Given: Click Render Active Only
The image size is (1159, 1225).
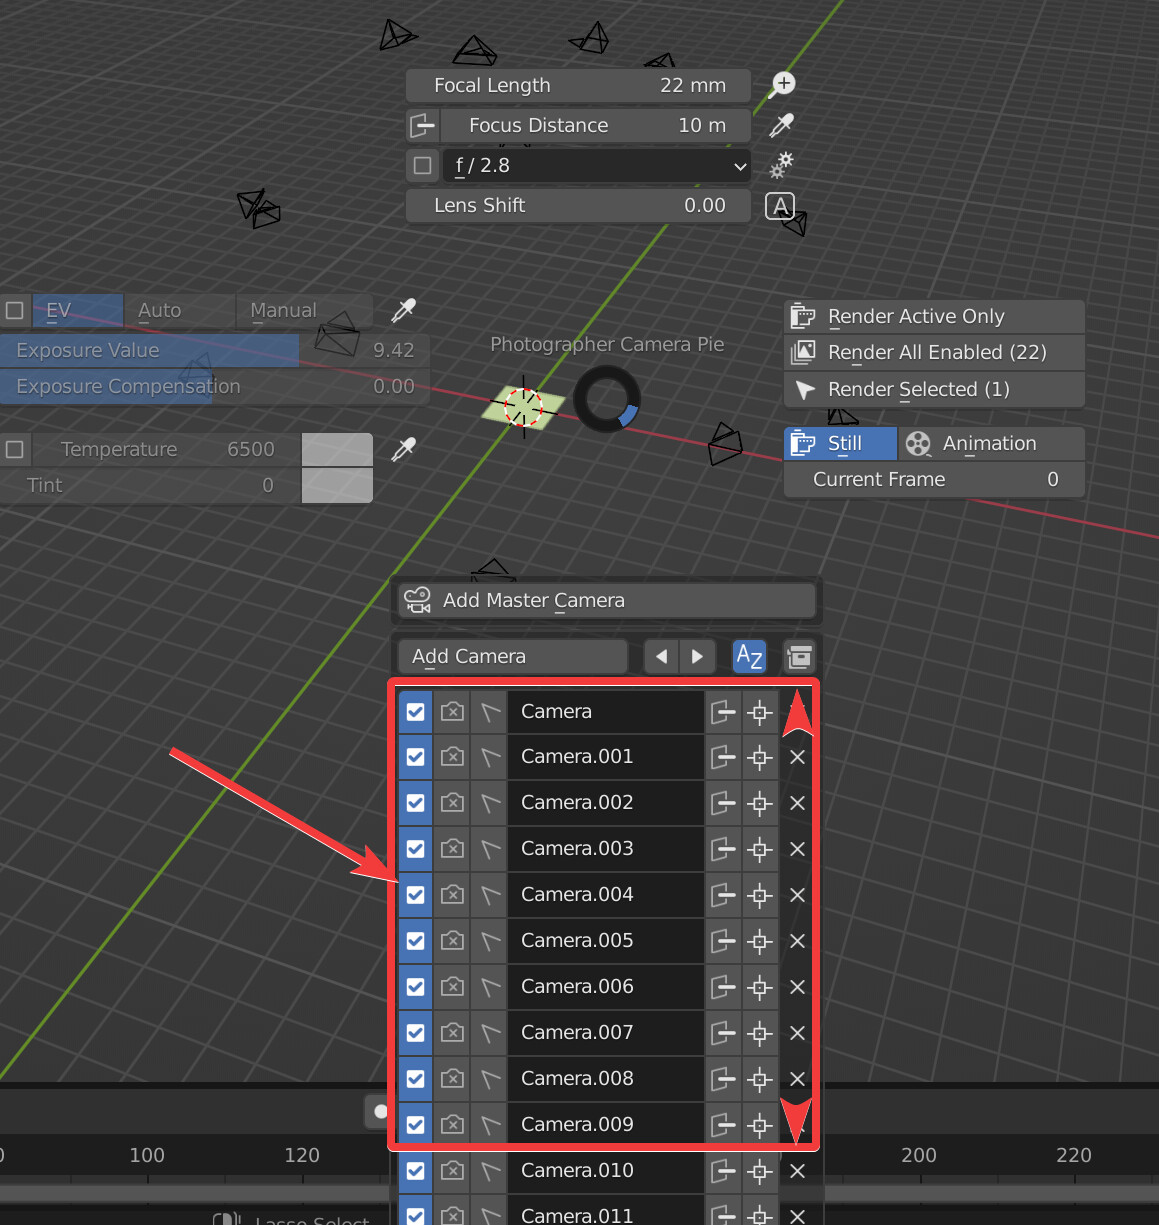Looking at the screenshot, I should (934, 316).
